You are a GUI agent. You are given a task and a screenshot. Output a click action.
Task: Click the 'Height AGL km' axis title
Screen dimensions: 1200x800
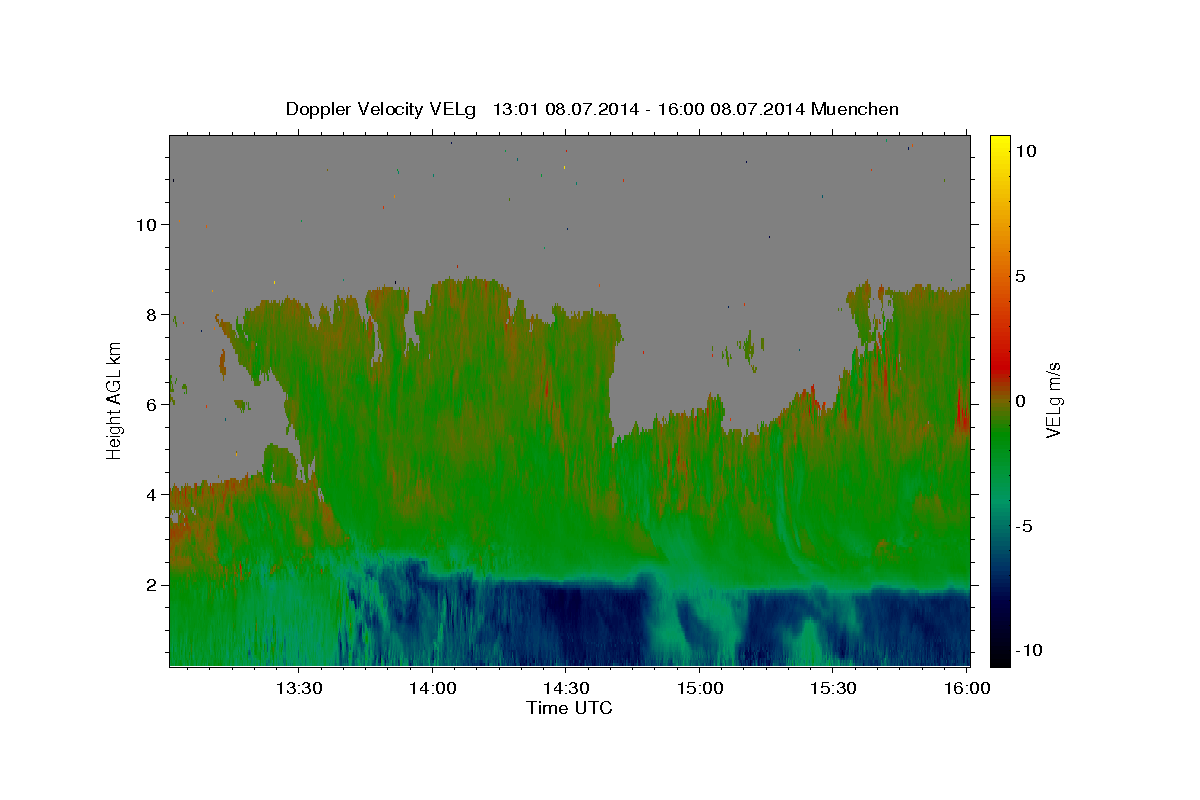115,401
